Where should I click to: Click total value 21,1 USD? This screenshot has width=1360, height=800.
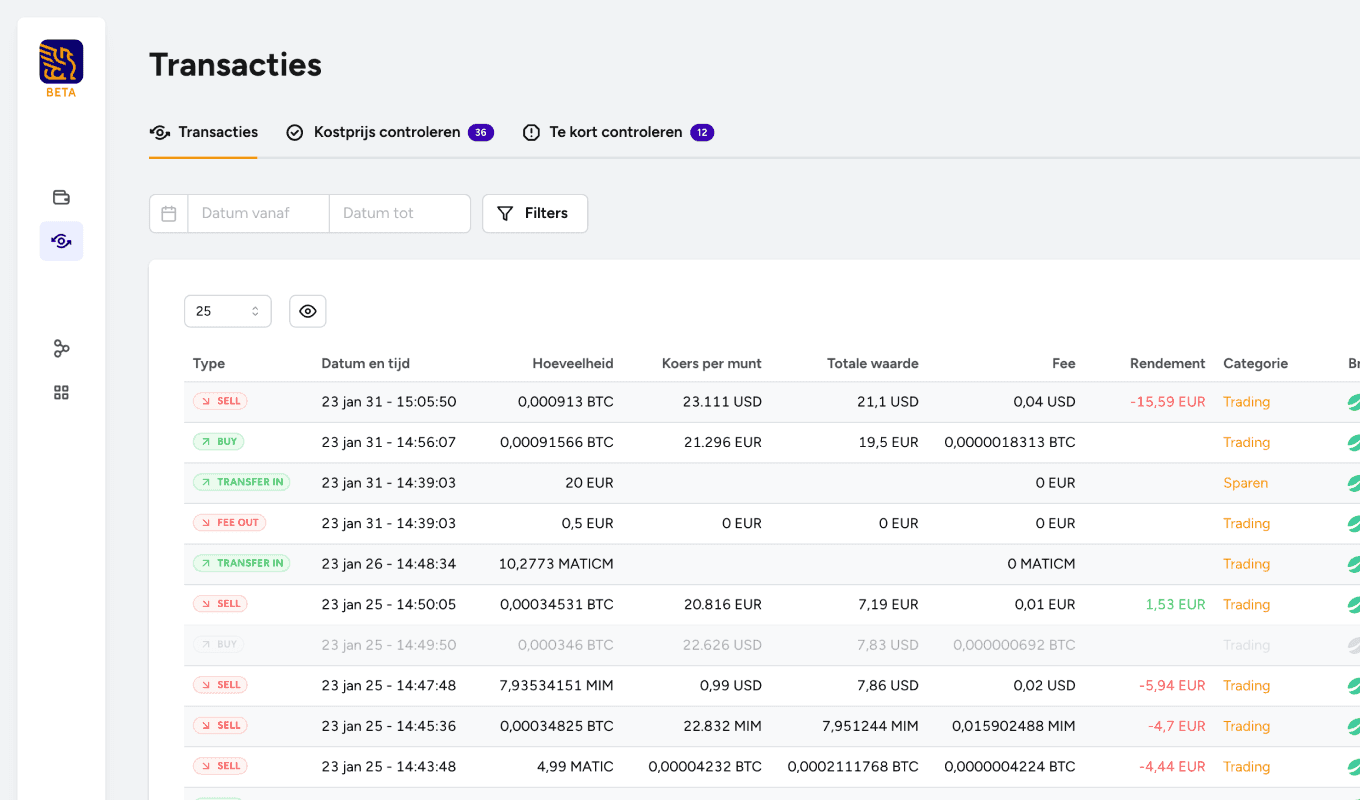tap(890, 402)
